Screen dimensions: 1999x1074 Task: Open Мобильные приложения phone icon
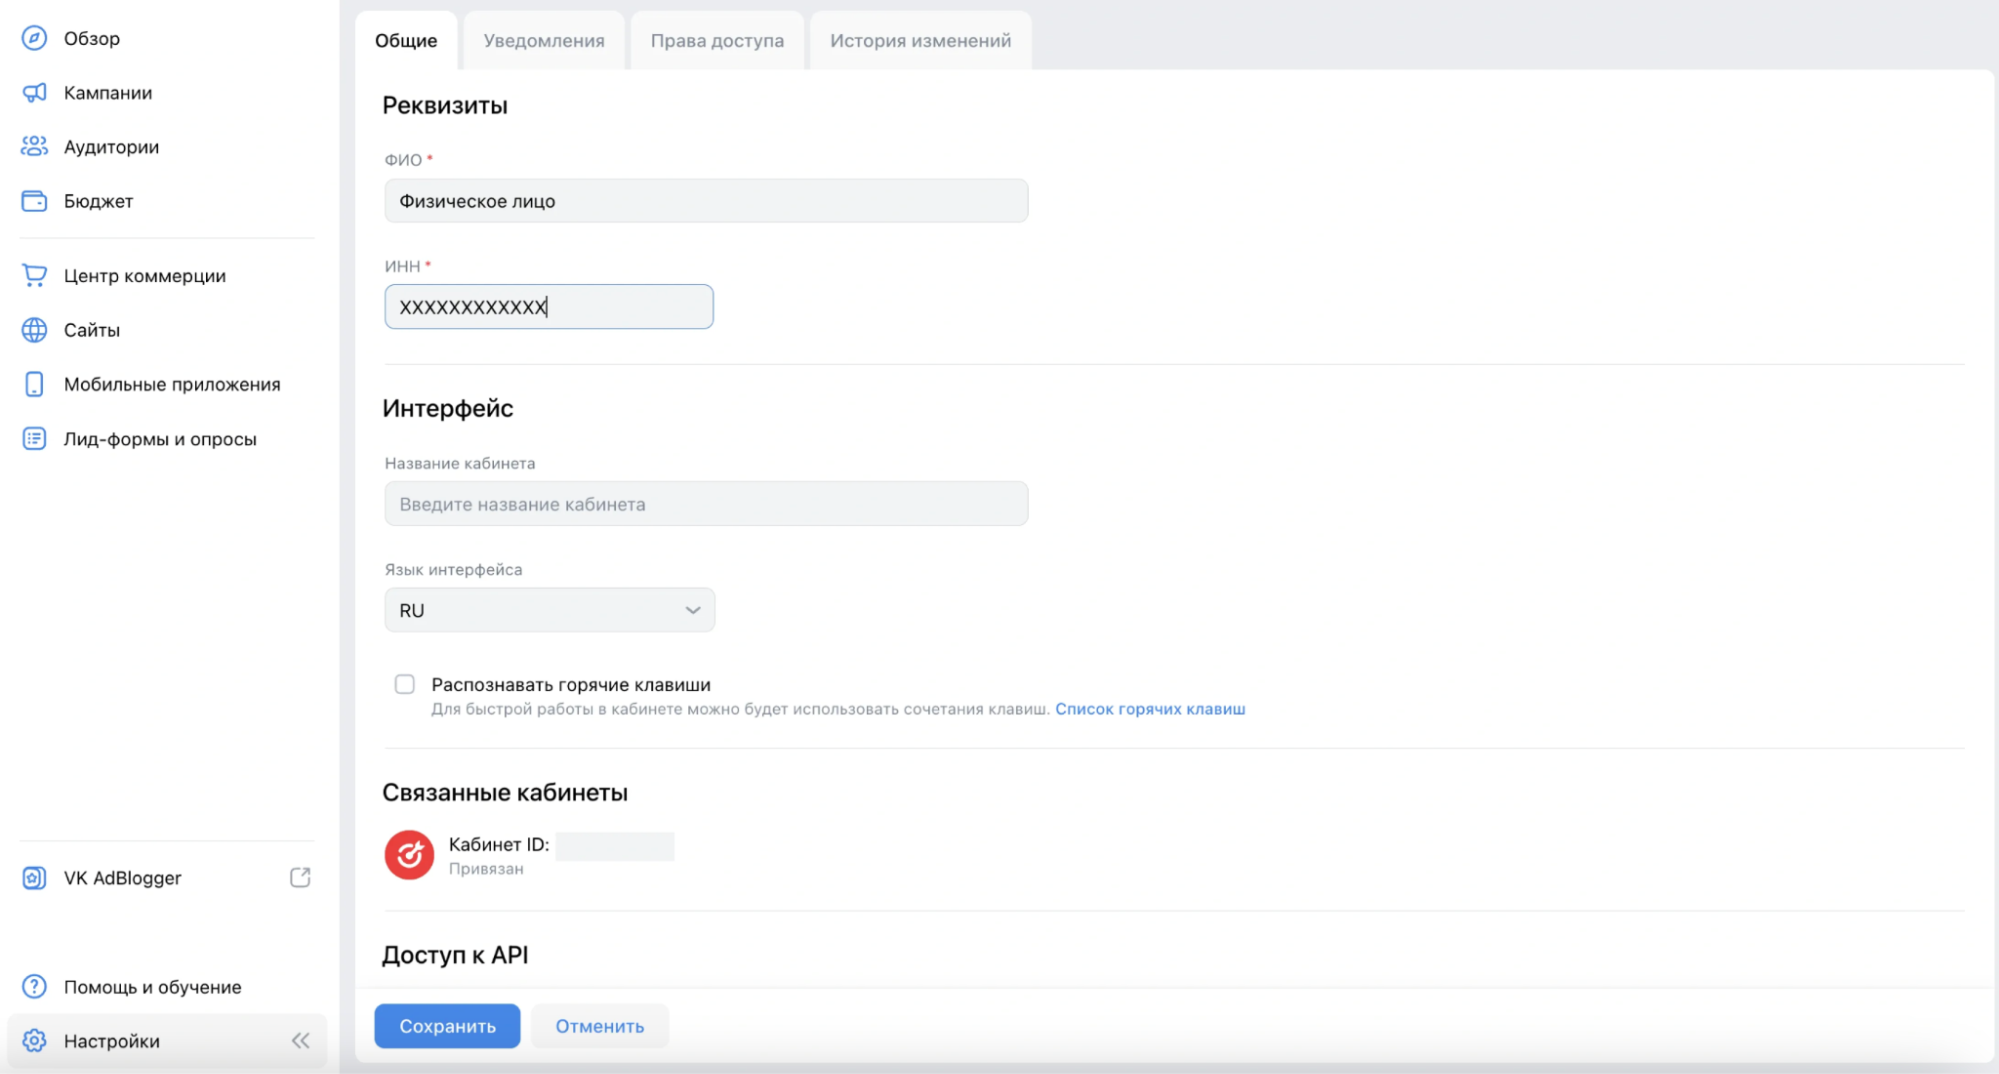click(34, 384)
